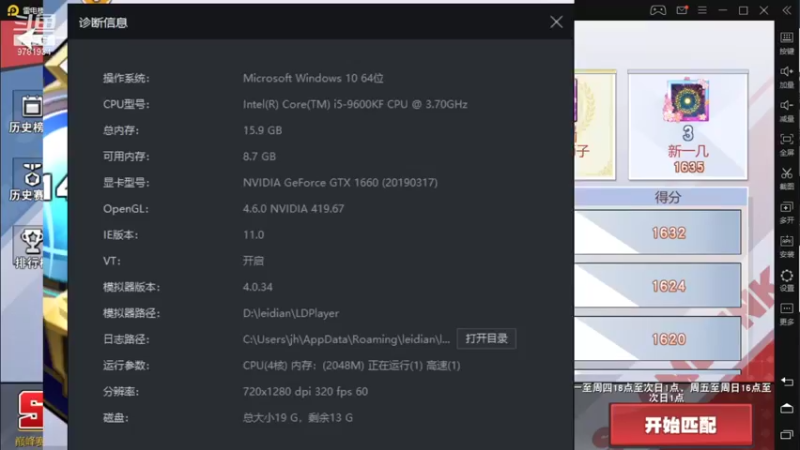This screenshot has height=450, width=800.
Task: Click the game's back arrow at top left
Action: click(x=31, y=37)
